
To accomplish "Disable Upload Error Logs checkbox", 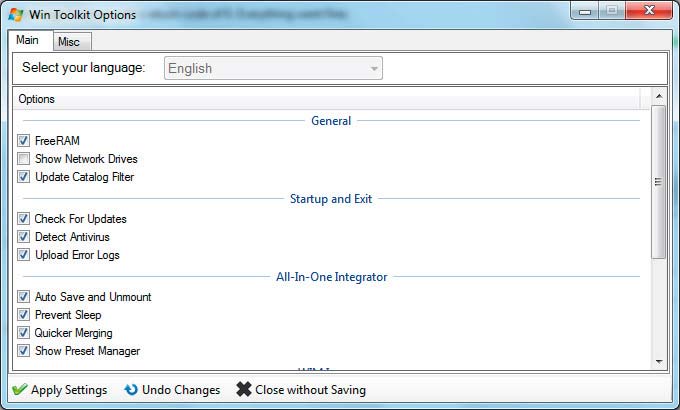I will 23,255.
